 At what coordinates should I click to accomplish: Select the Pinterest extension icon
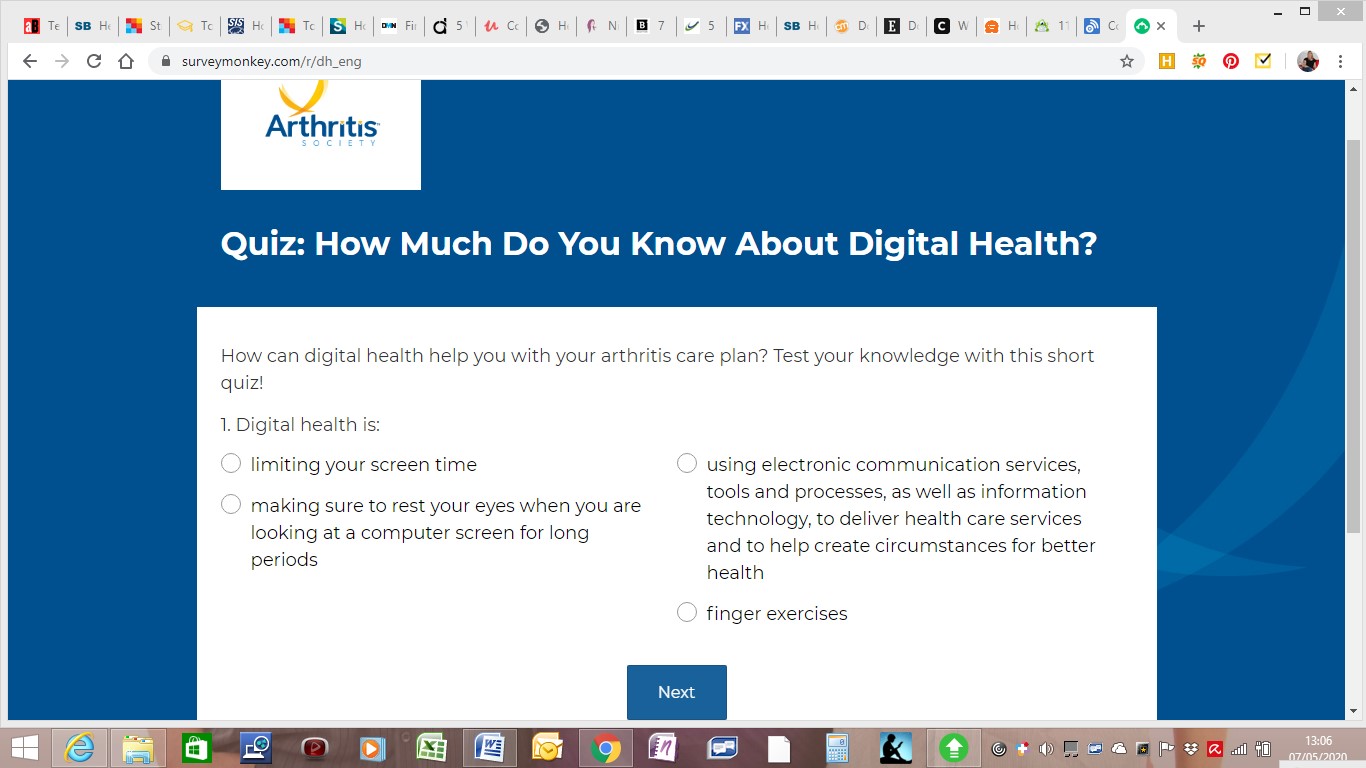[1231, 61]
